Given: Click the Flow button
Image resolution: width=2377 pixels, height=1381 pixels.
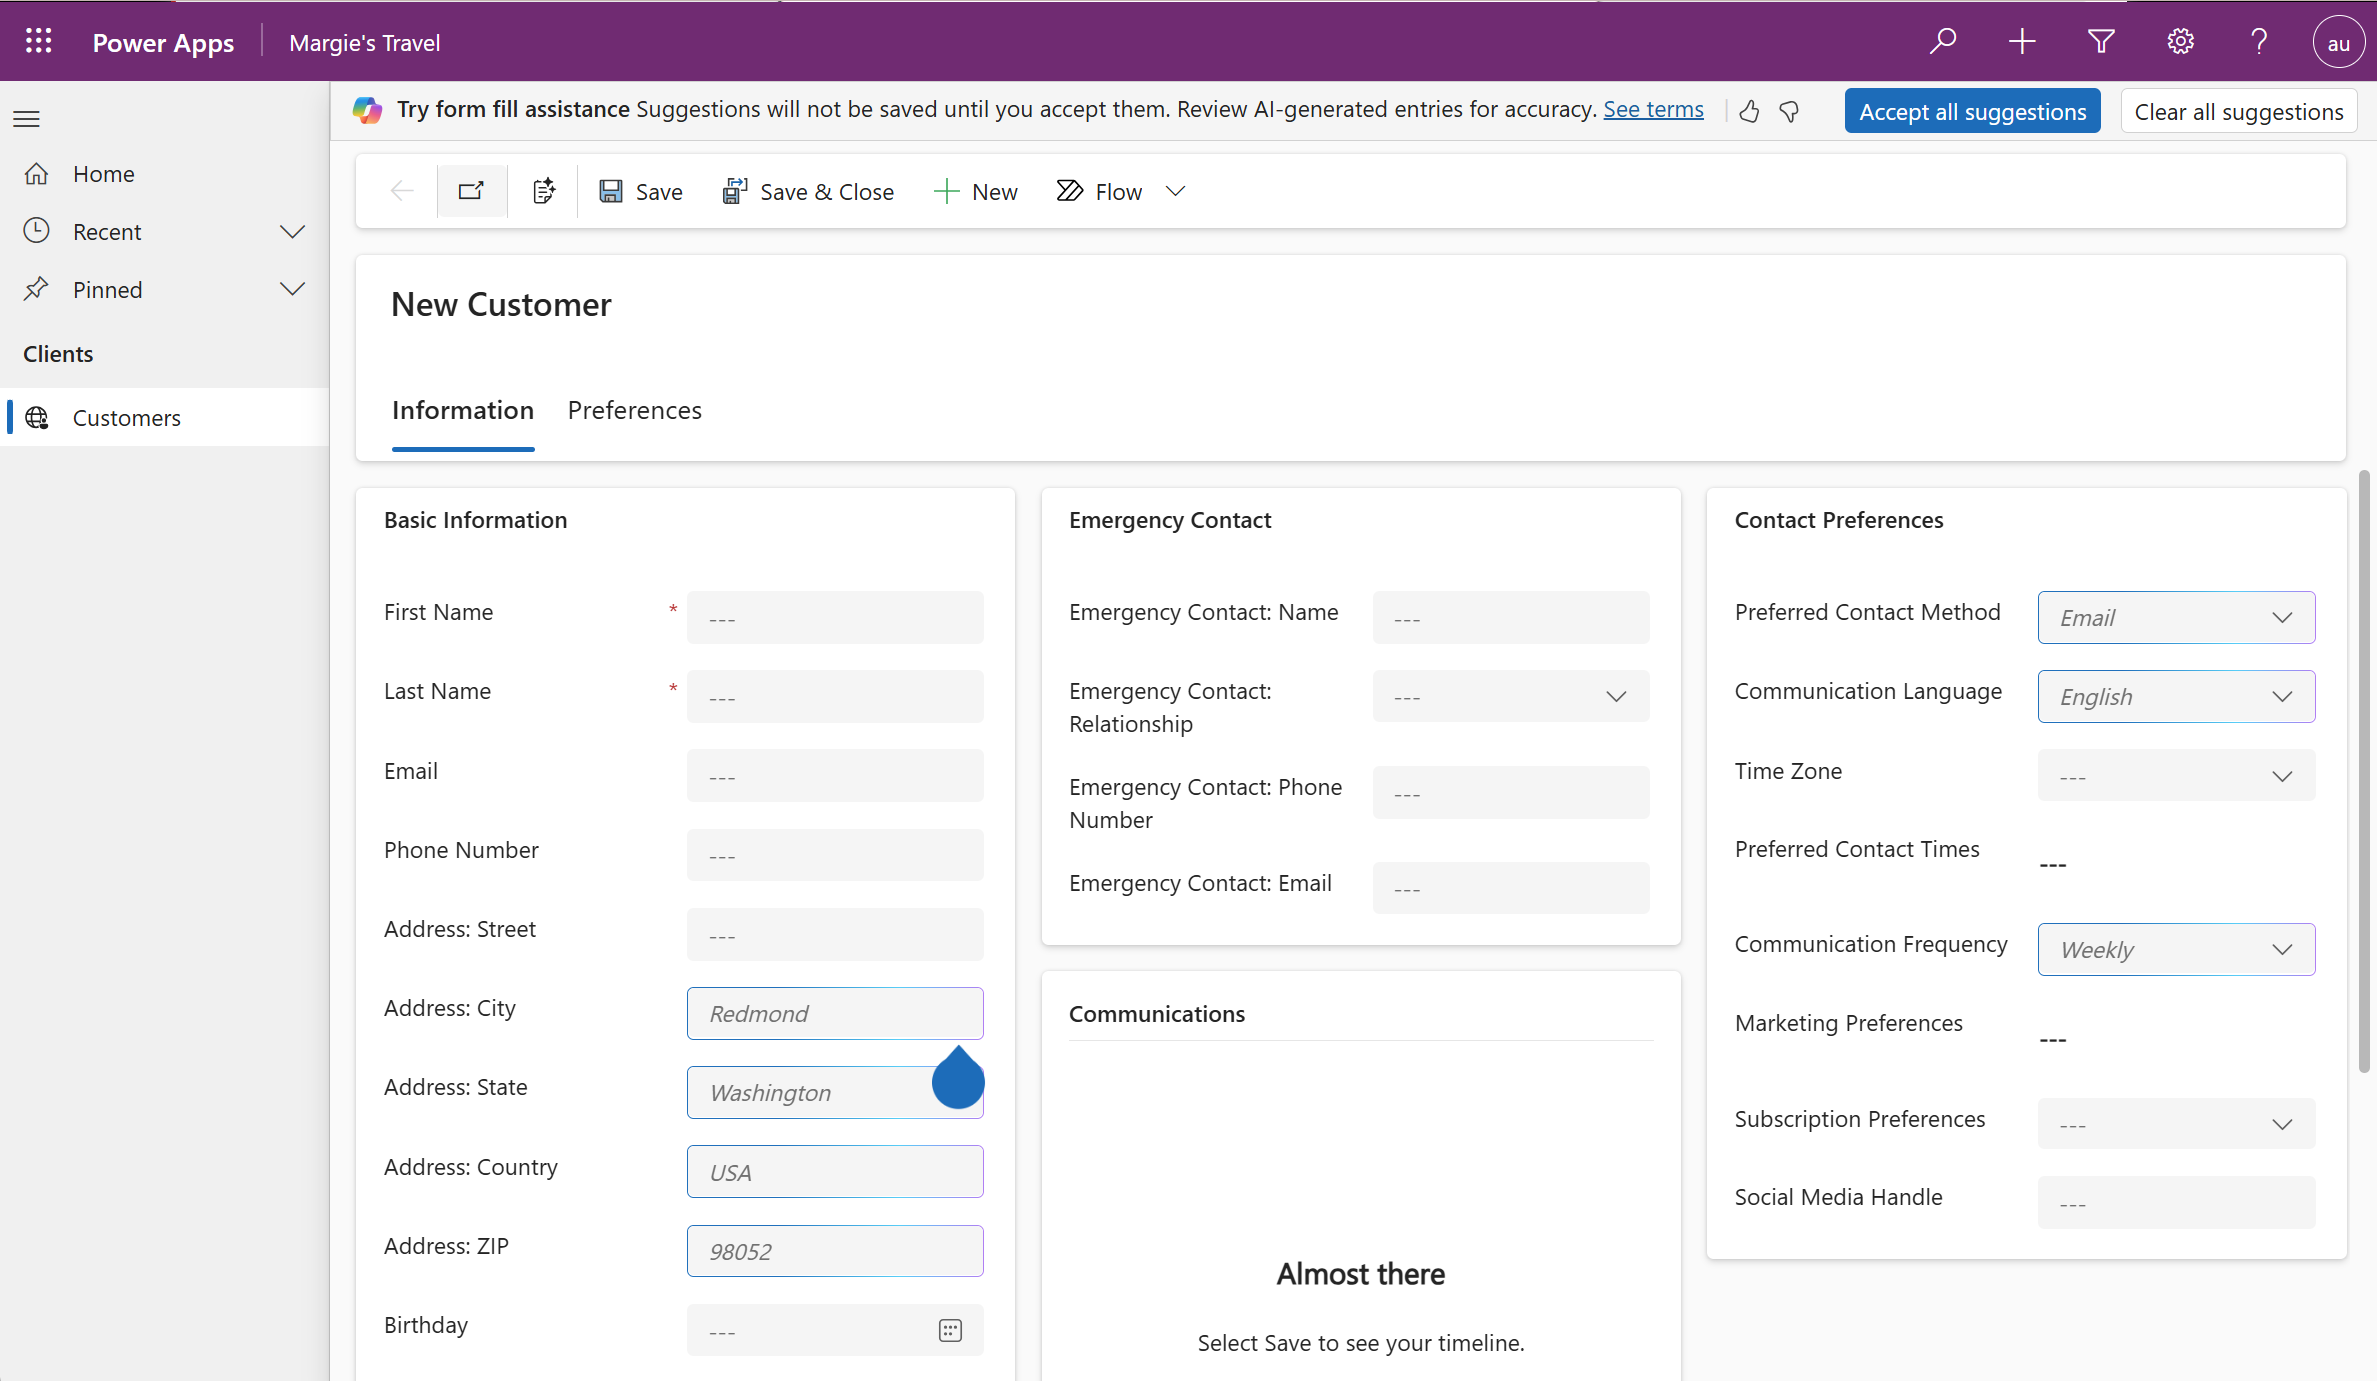Looking at the screenshot, I should point(1099,191).
